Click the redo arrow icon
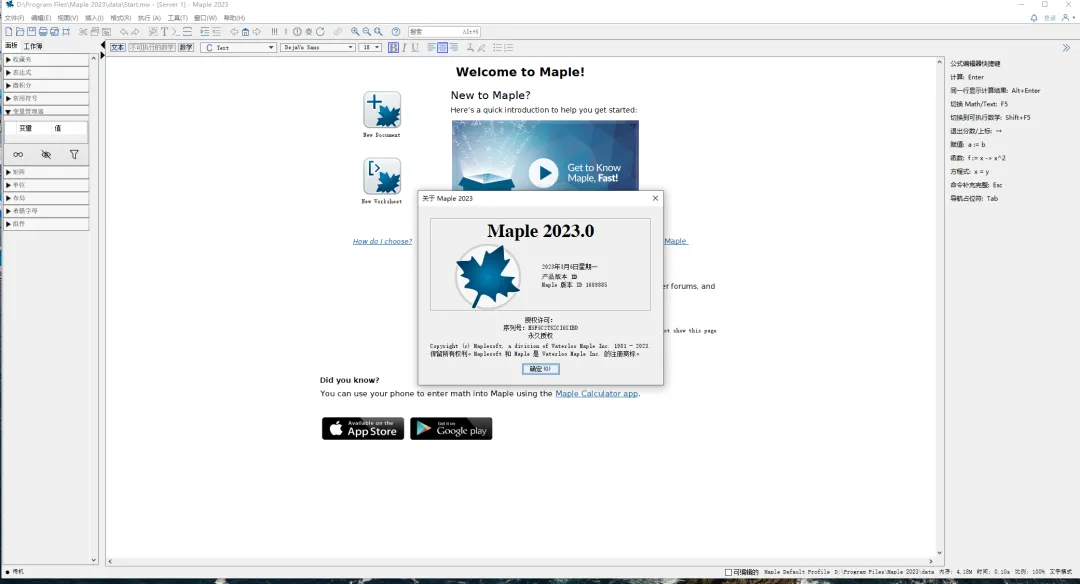Viewport: 1080px width, 584px height. pyautogui.click(x=135, y=32)
